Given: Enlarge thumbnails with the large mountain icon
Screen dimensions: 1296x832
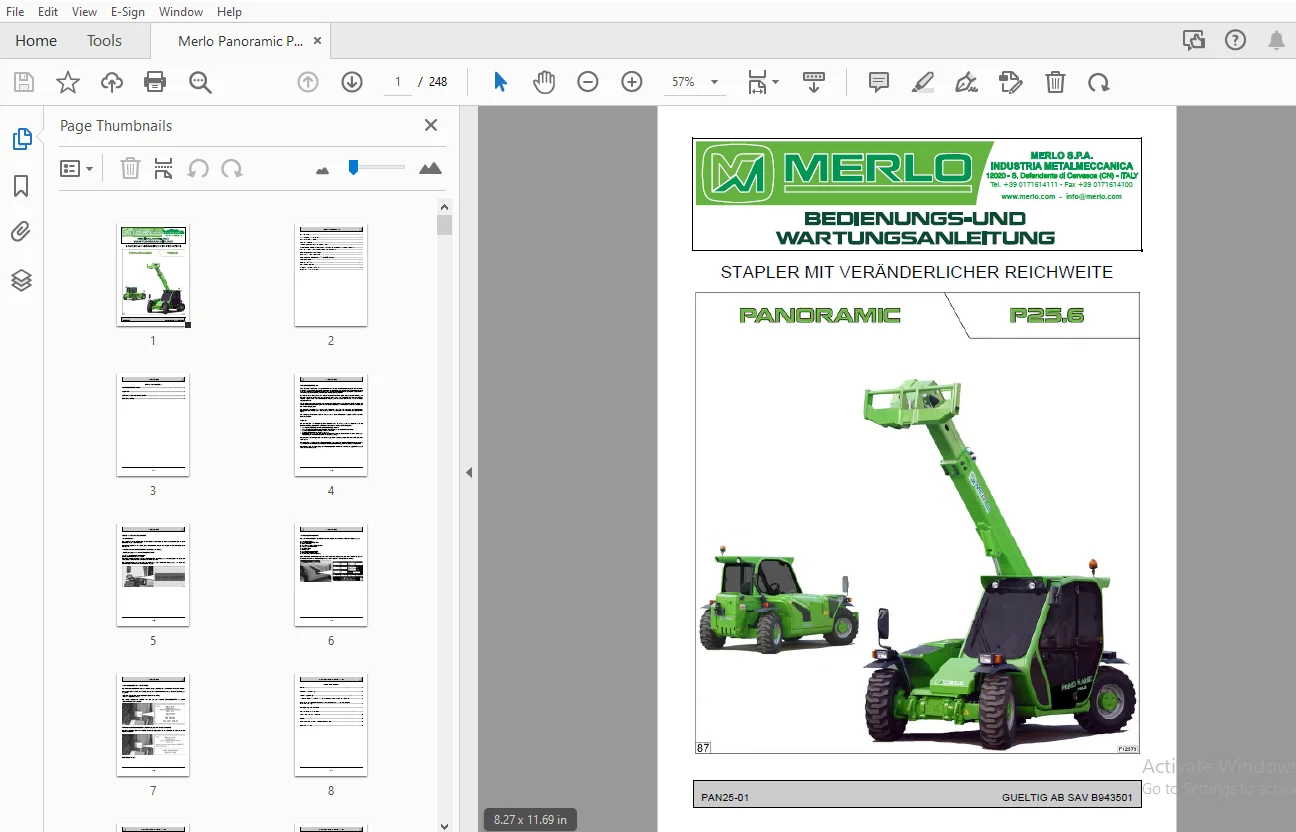Looking at the screenshot, I should [x=430, y=168].
